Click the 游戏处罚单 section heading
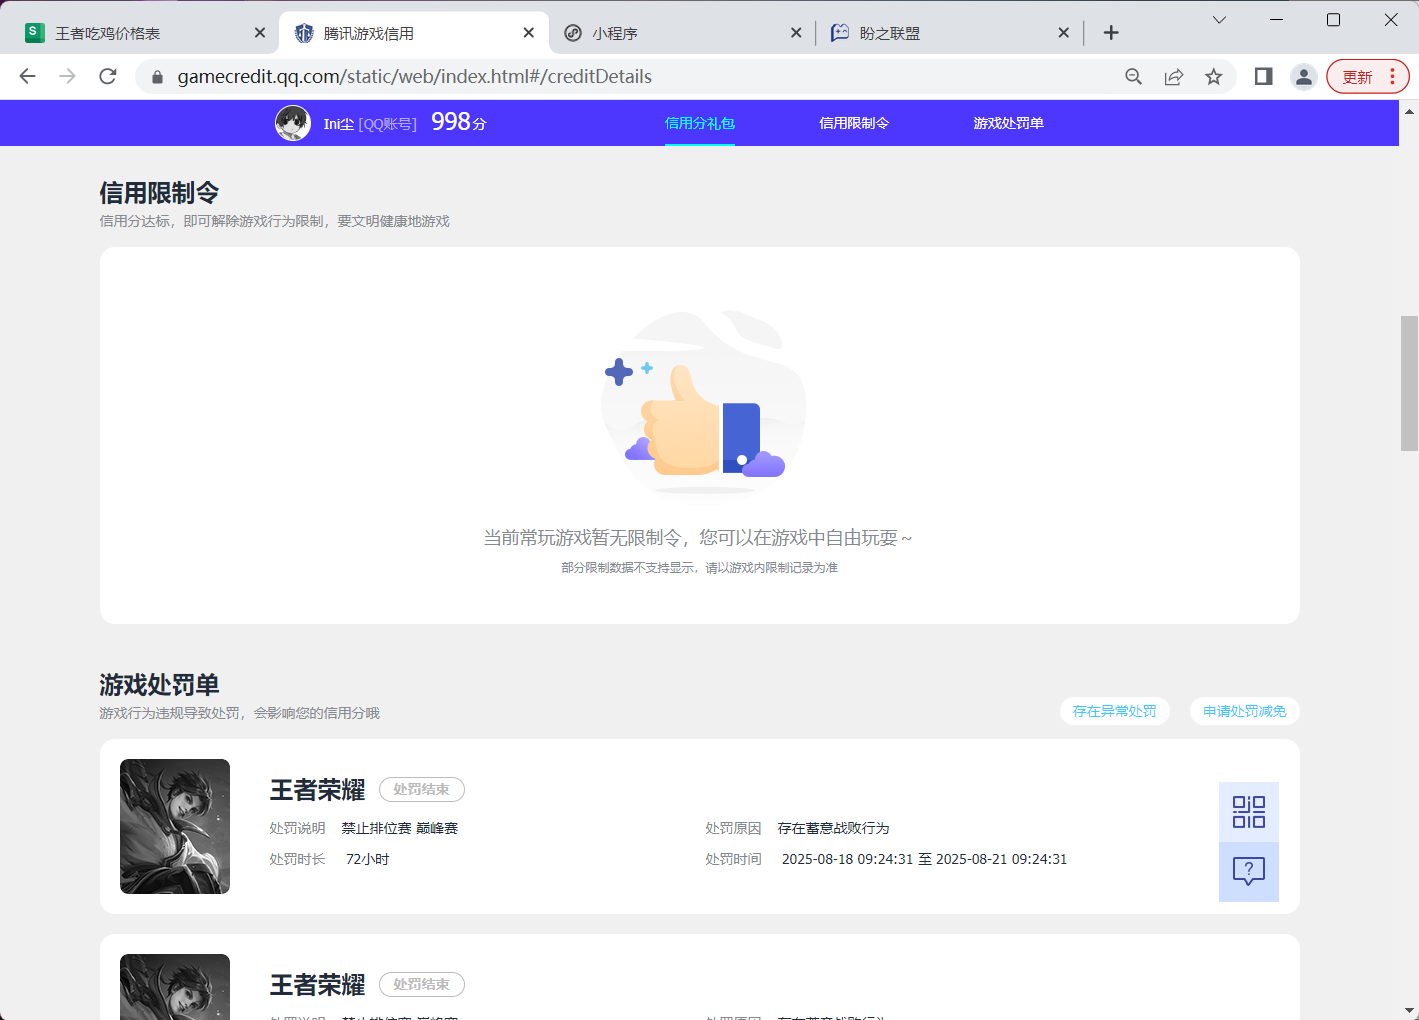Screen dimensions: 1419x1020 (159, 685)
